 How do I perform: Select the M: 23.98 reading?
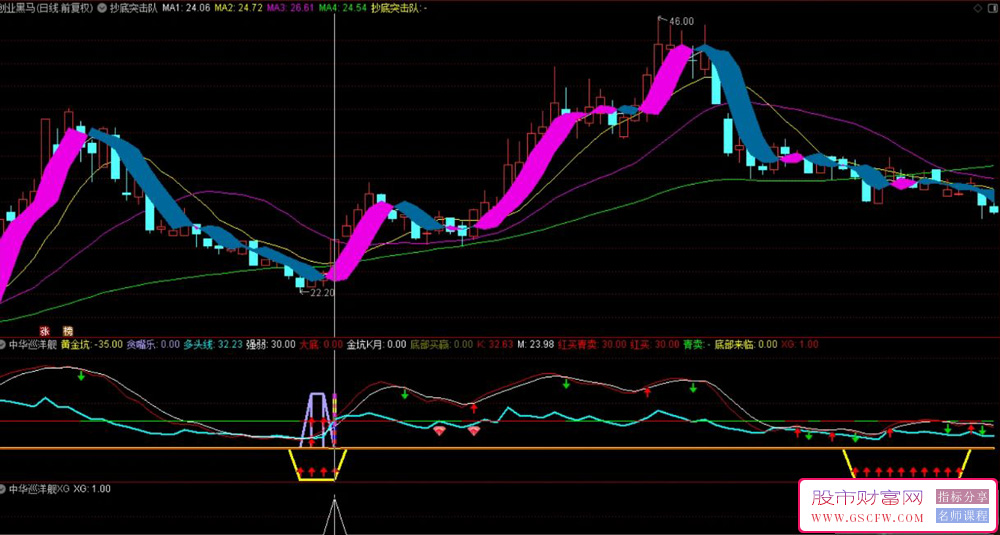[x=536, y=344]
